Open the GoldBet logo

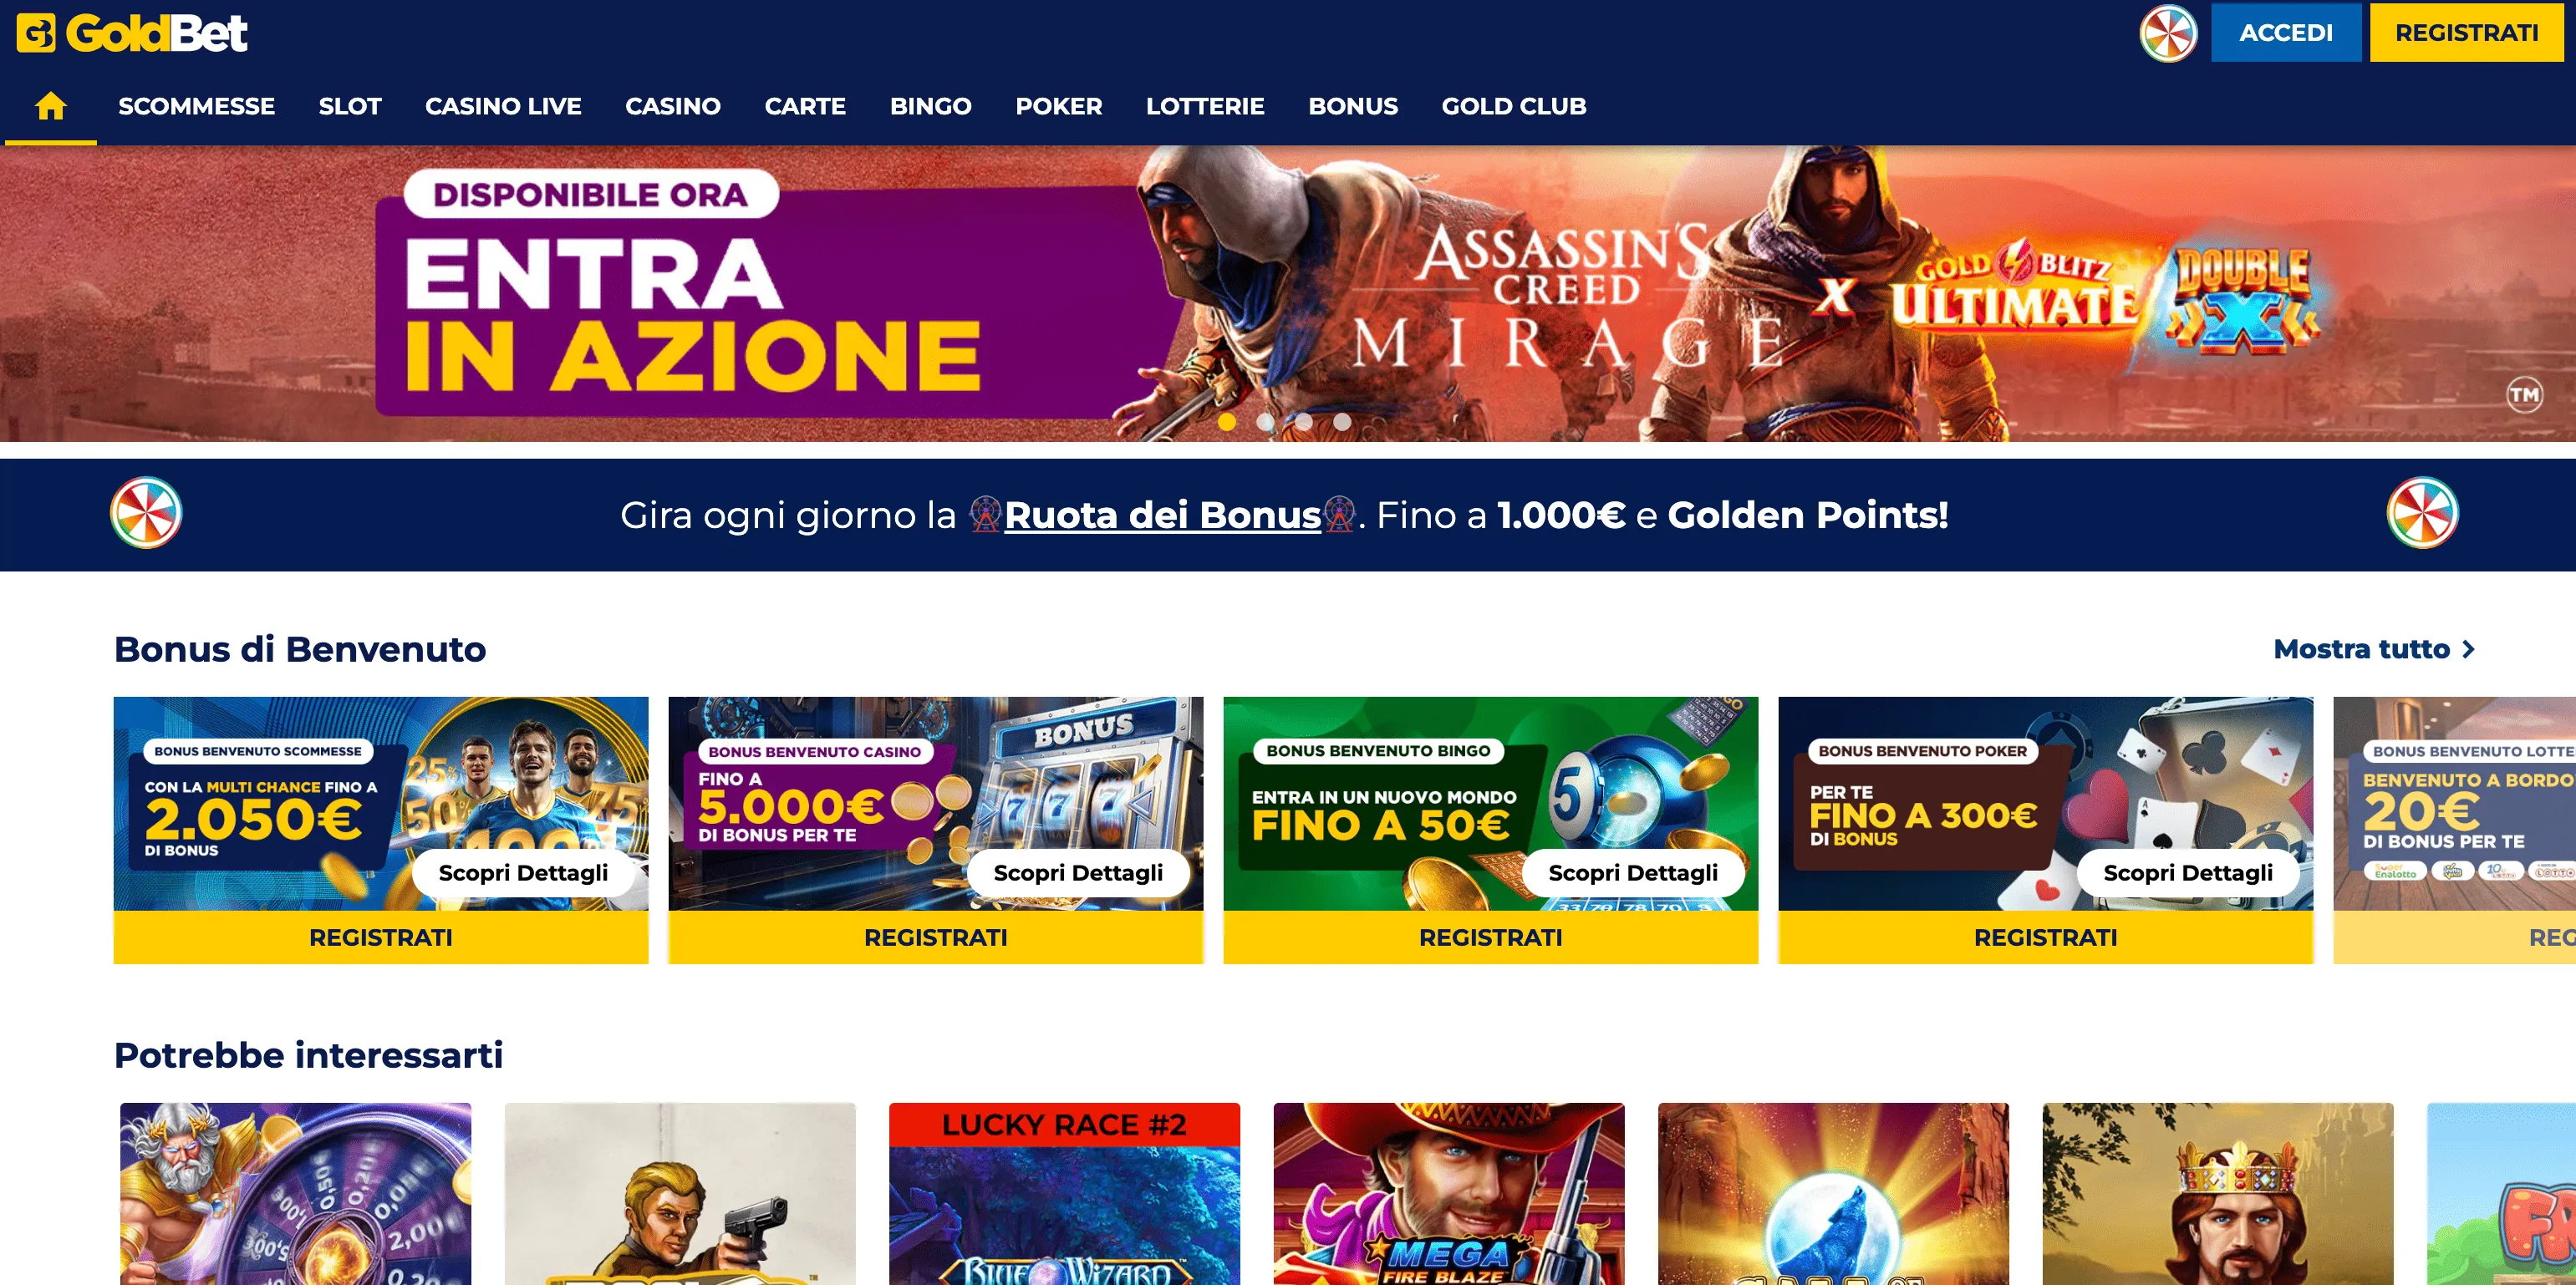point(132,33)
